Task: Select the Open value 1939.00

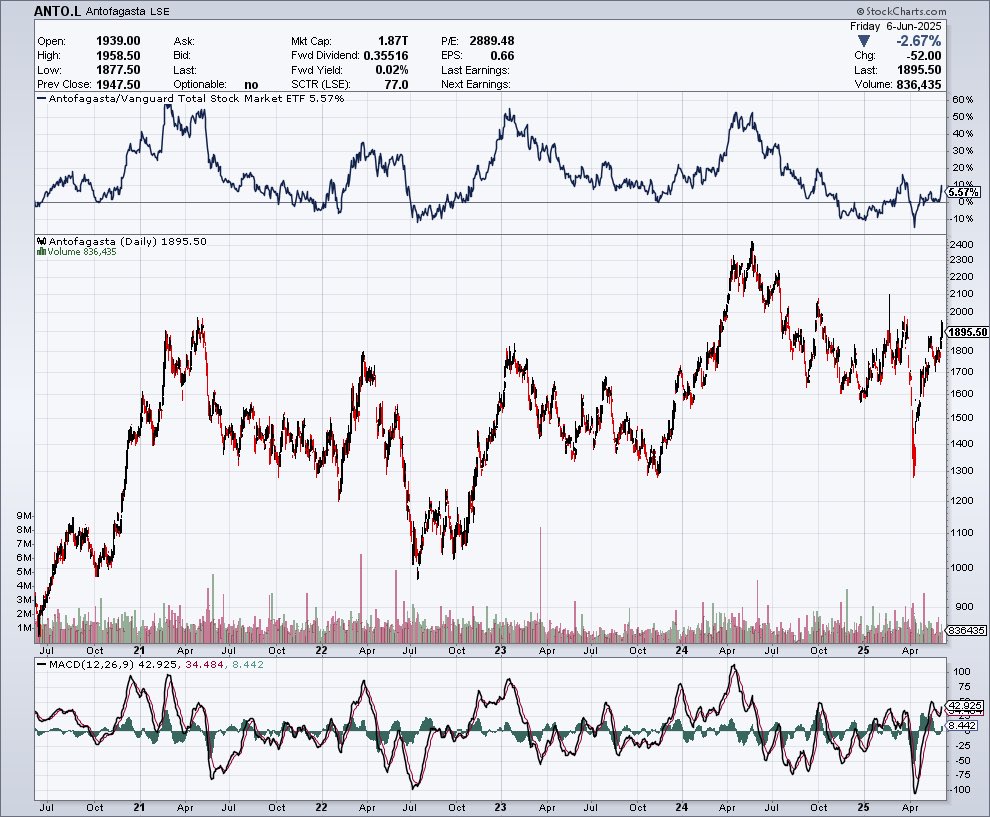Action: pos(118,41)
